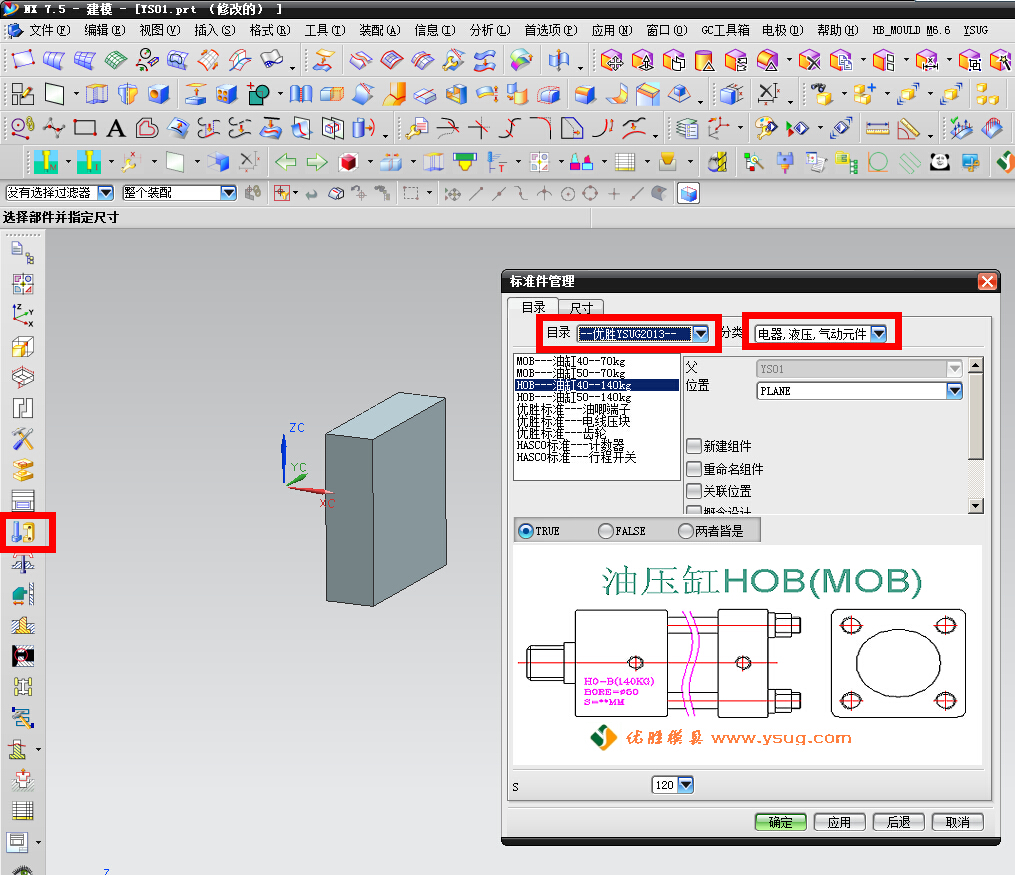Open Layer Settings stacked-sheets icon
1015x875 pixels.
[x=687, y=128]
